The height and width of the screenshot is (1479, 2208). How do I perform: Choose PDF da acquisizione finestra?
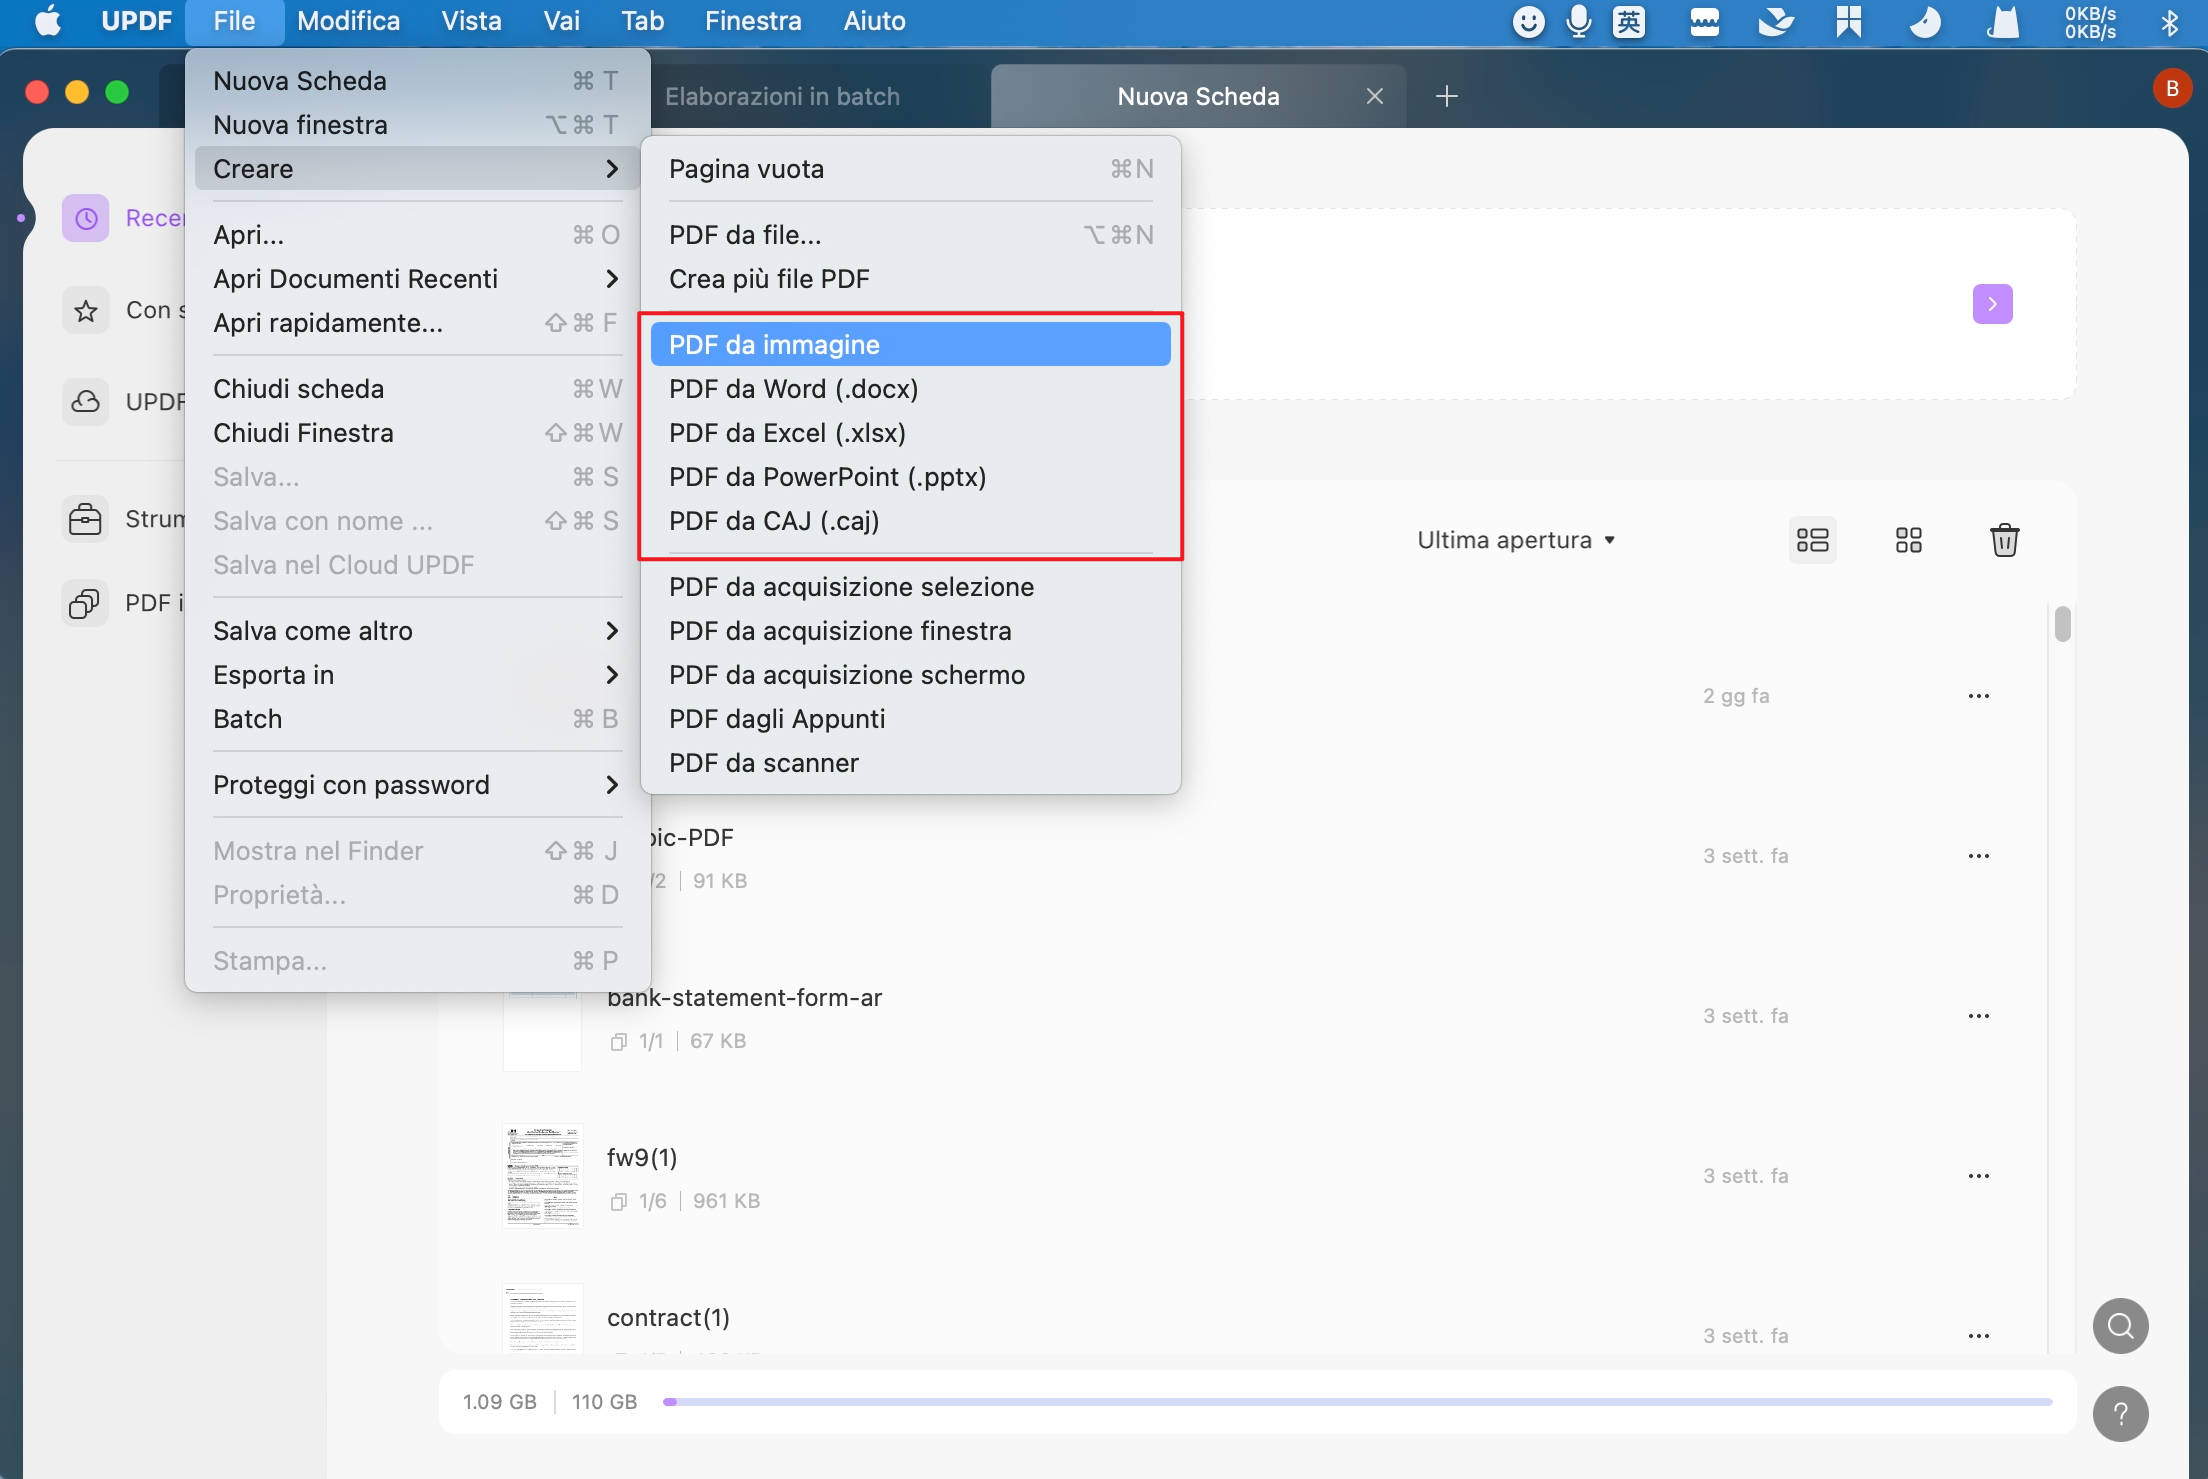coord(910,631)
